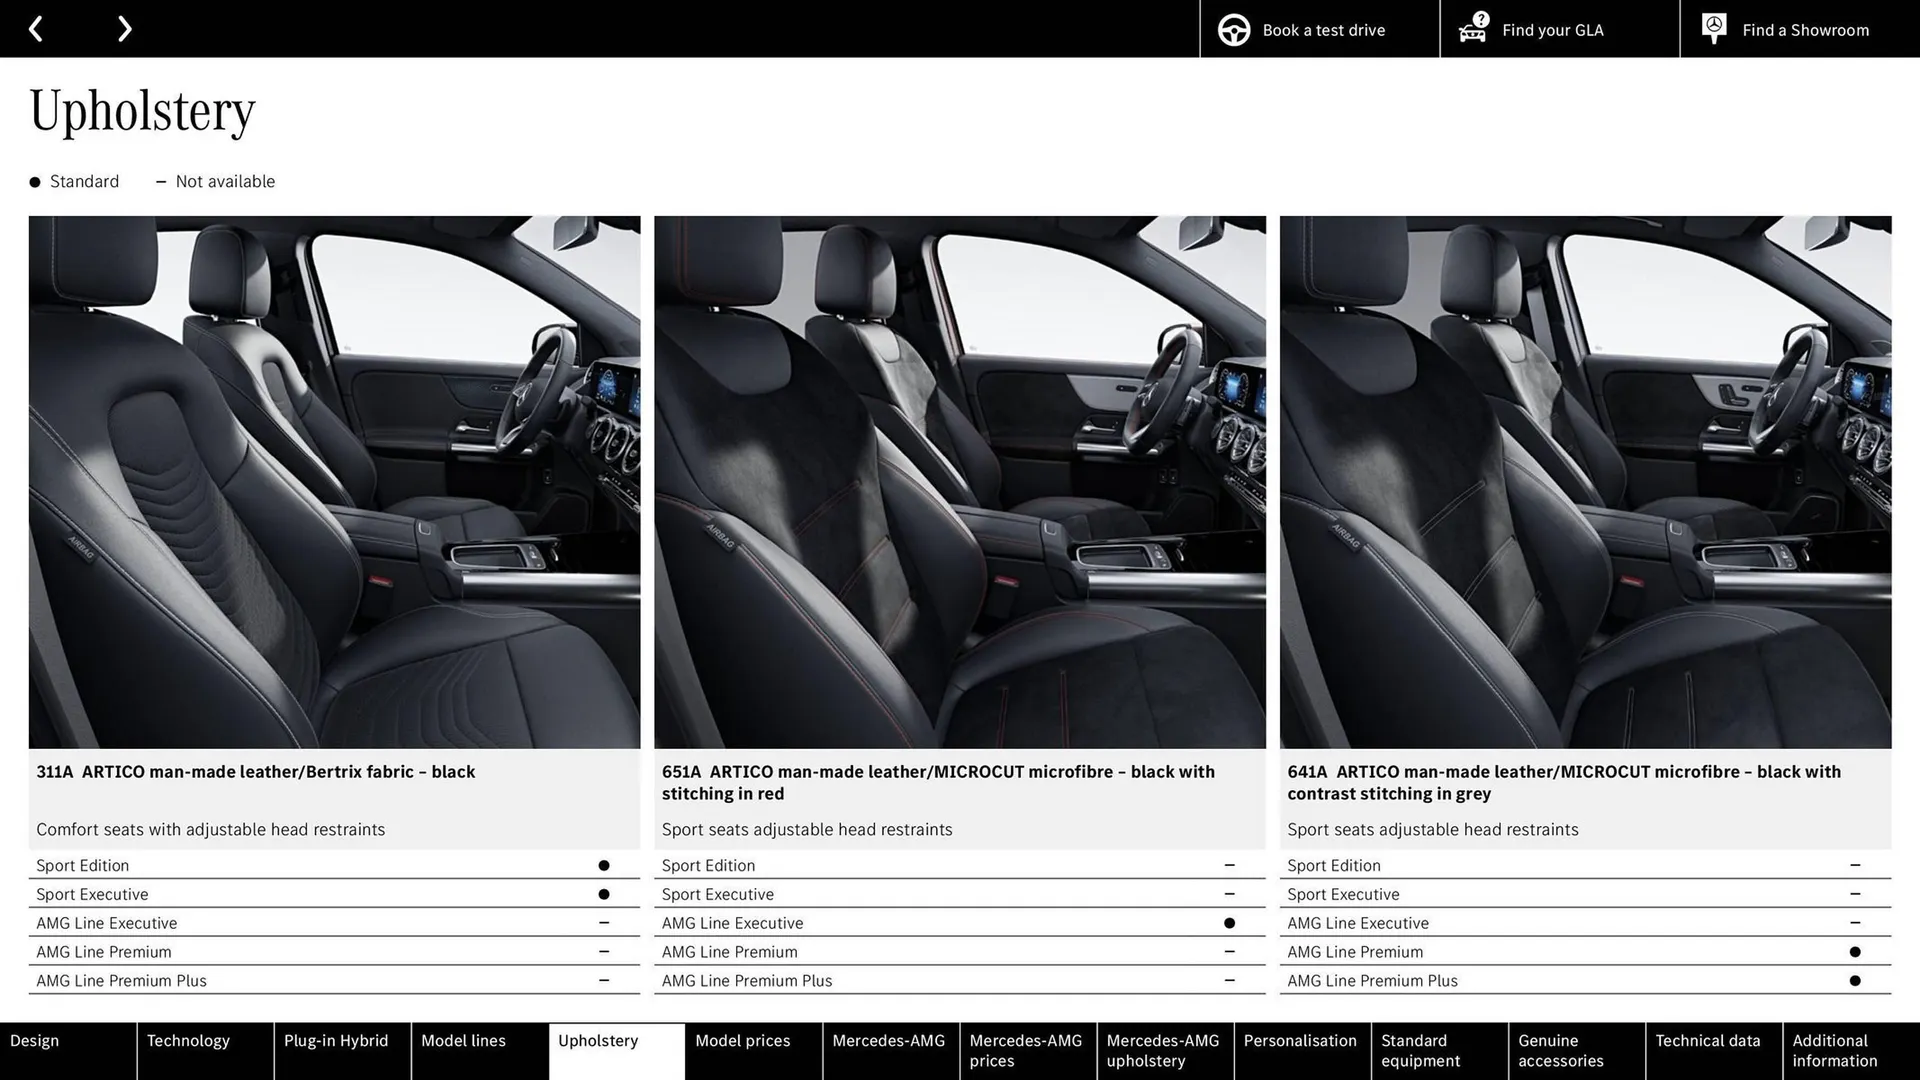Click the 651A red-stitched upholstery image
Screen dimensions: 1920x1080
coord(959,480)
